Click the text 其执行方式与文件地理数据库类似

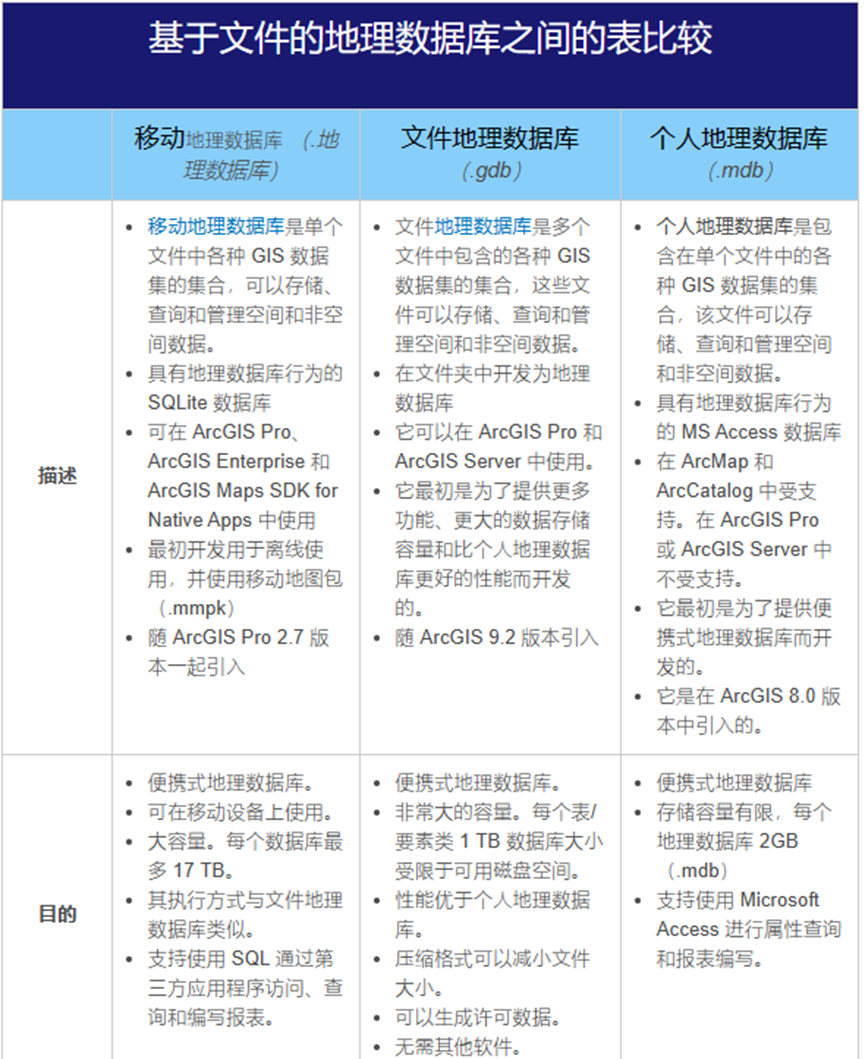(245, 914)
